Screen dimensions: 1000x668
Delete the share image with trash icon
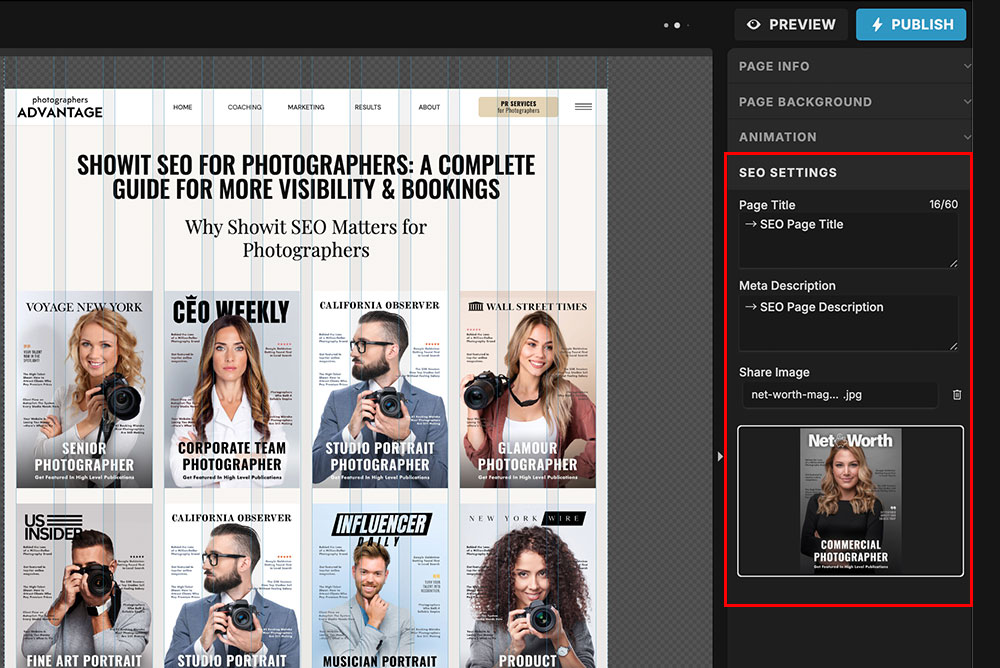pyautogui.click(x=957, y=395)
